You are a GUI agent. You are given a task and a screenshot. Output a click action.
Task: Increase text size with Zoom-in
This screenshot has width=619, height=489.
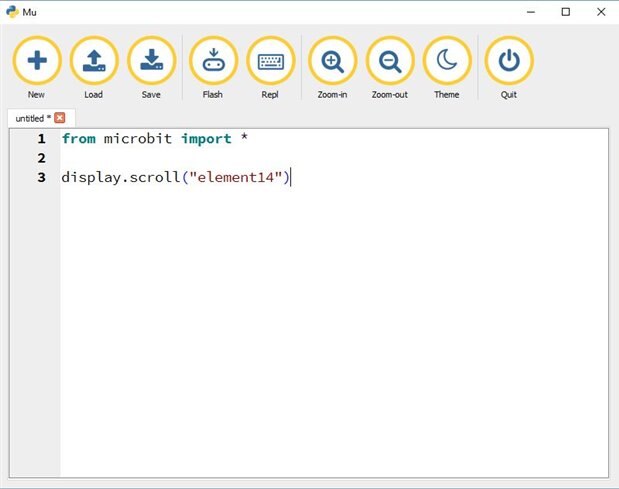point(333,61)
